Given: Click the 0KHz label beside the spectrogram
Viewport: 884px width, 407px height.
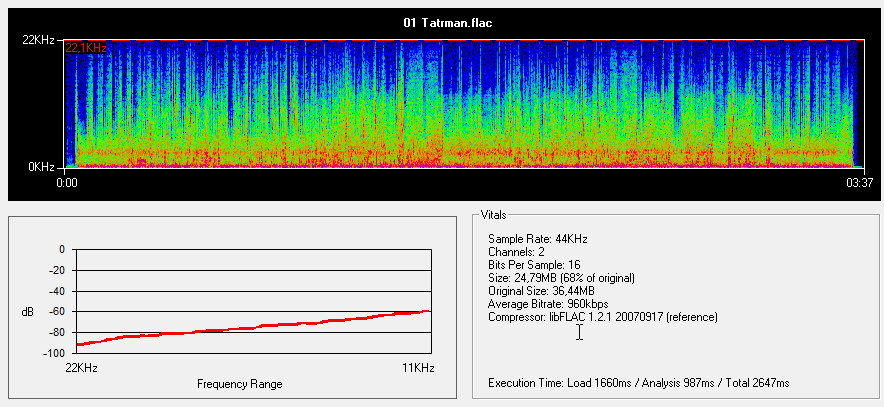Looking at the screenshot, I should [x=42, y=166].
